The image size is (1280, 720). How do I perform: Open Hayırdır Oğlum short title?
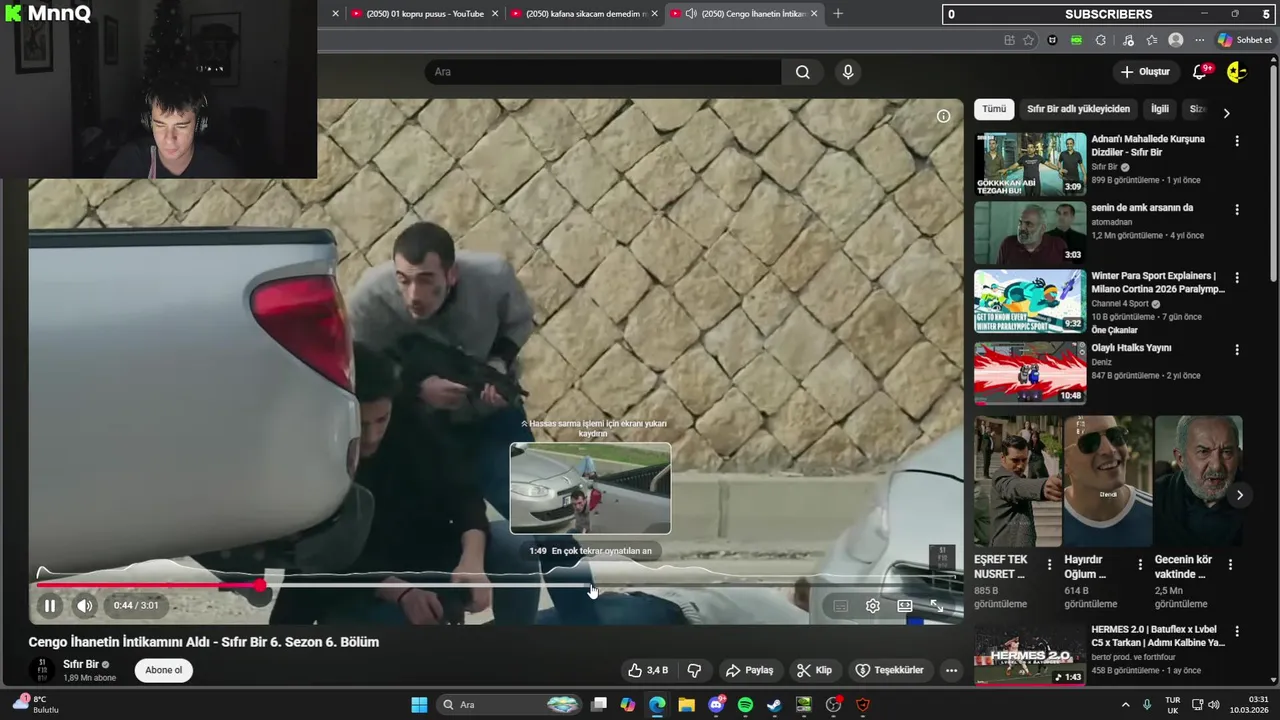(1085, 567)
